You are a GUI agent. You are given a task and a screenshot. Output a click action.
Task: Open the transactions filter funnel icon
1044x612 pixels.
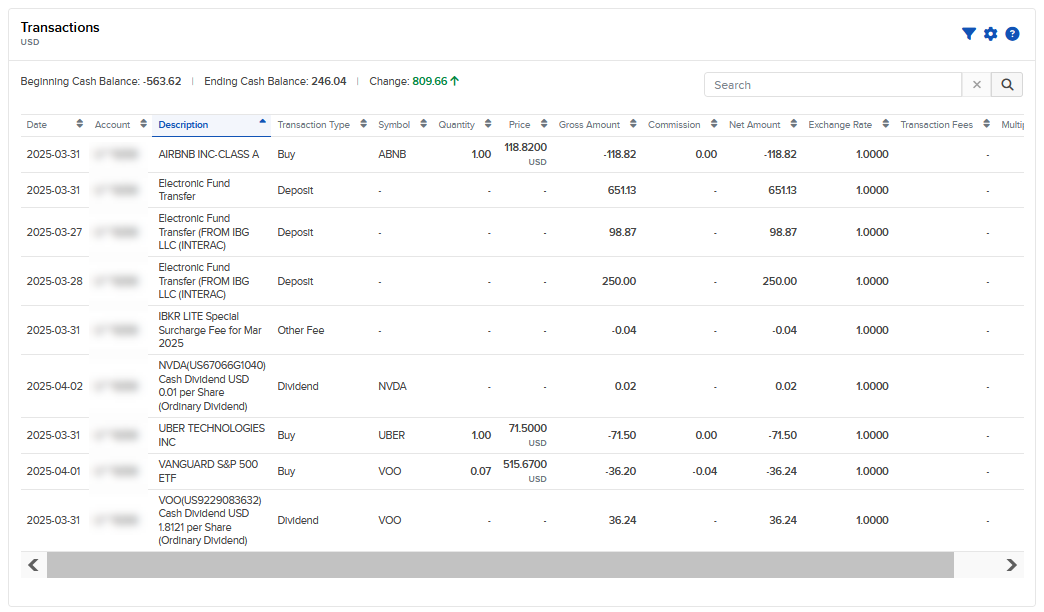[968, 33]
